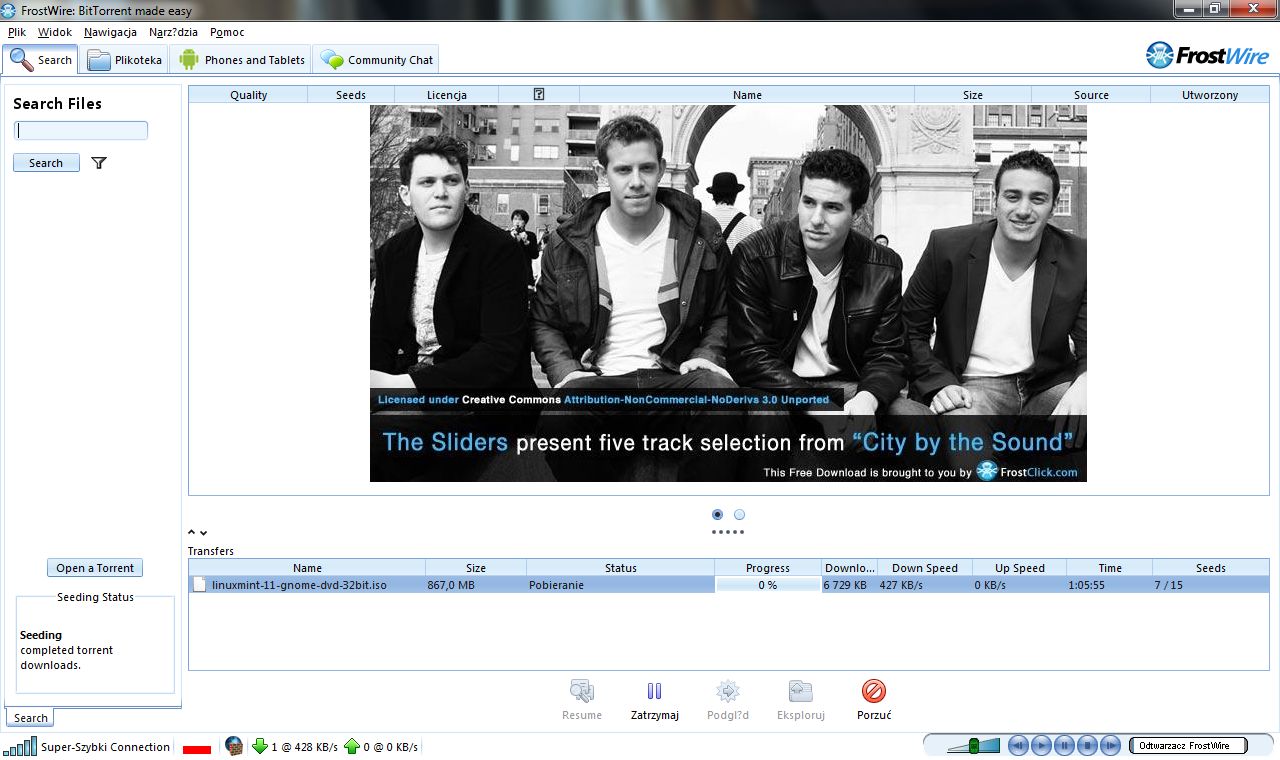Switch to Phones and Tablets tab
This screenshot has width=1280, height=760.
click(x=241, y=60)
